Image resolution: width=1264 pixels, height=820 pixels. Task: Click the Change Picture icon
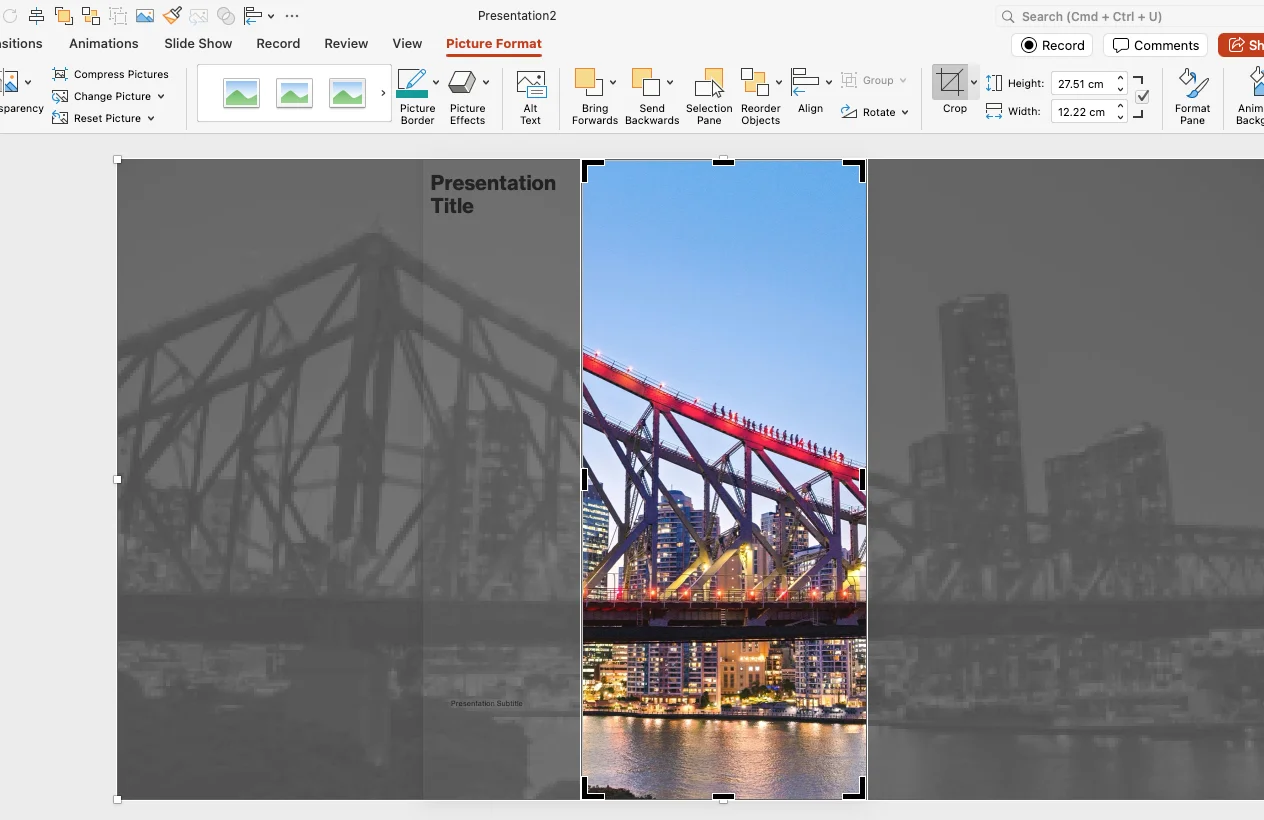[x=60, y=96]
